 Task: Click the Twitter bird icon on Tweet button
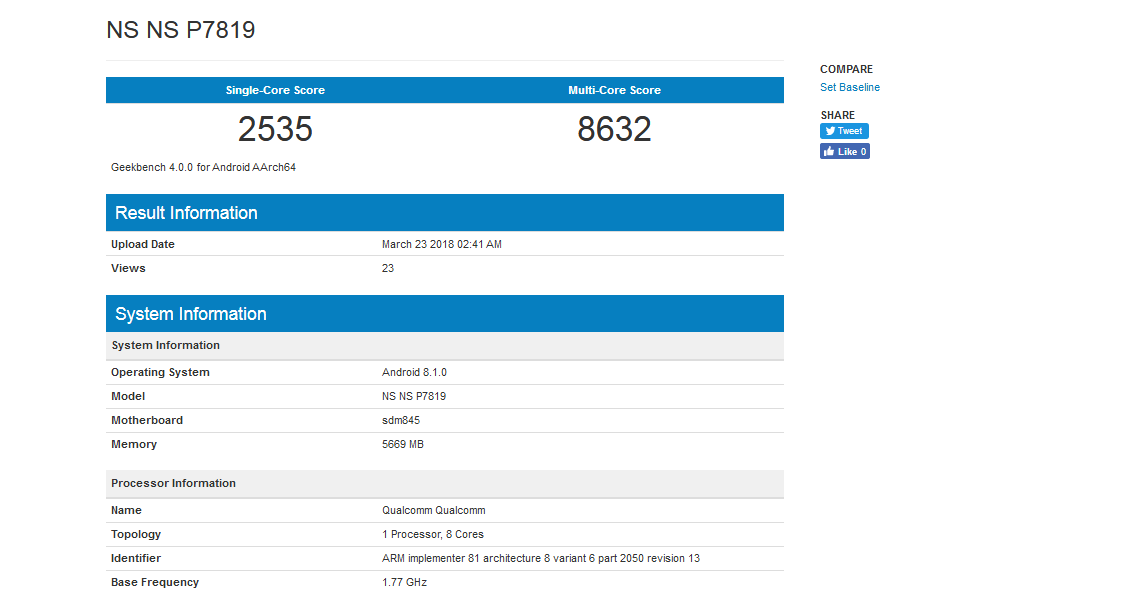coord(830,131)
